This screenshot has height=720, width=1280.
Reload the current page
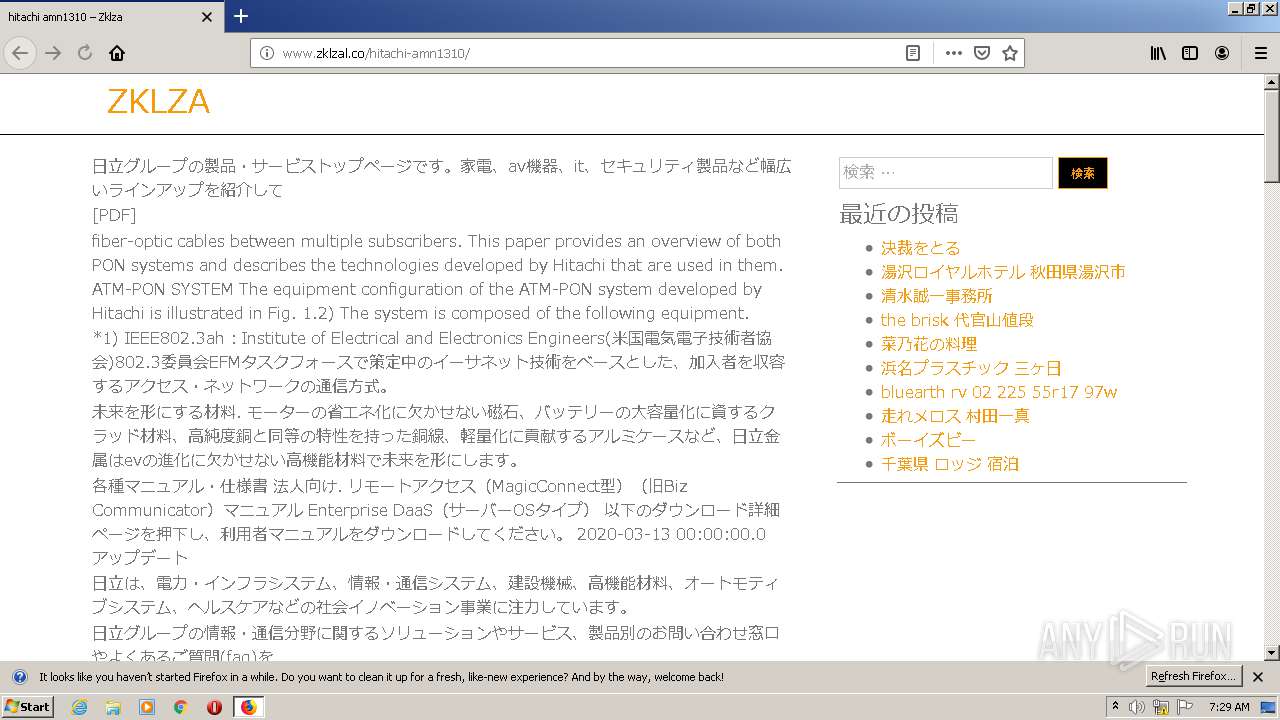point(85,53)
